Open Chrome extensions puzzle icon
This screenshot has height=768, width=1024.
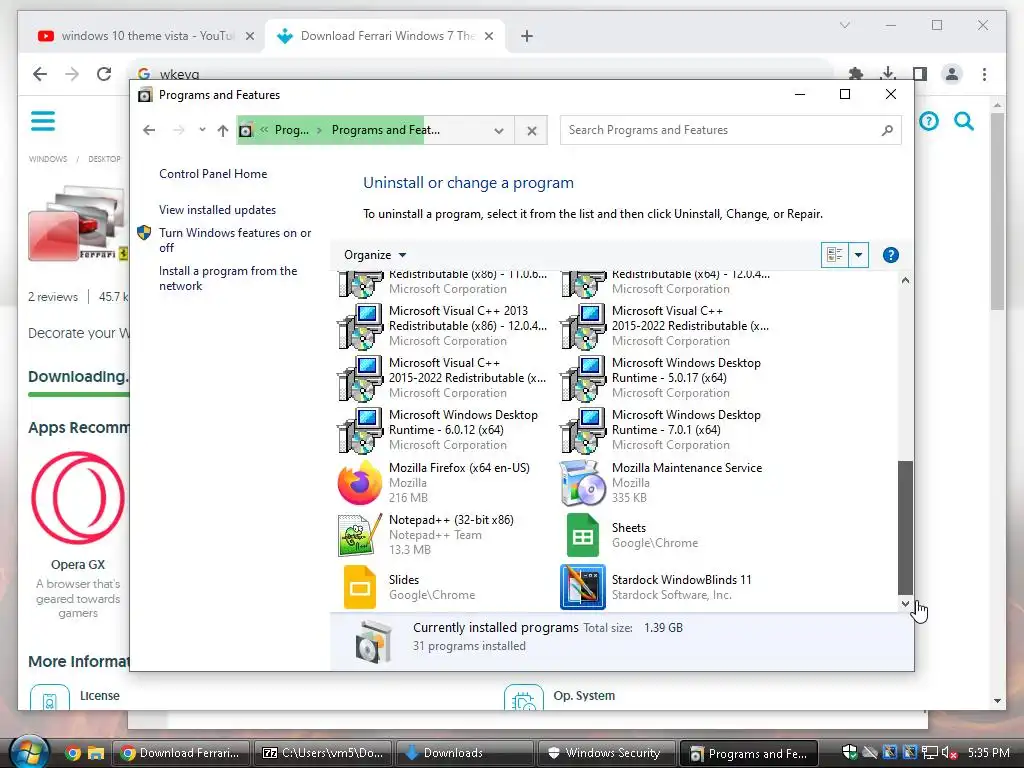point(856,74)
